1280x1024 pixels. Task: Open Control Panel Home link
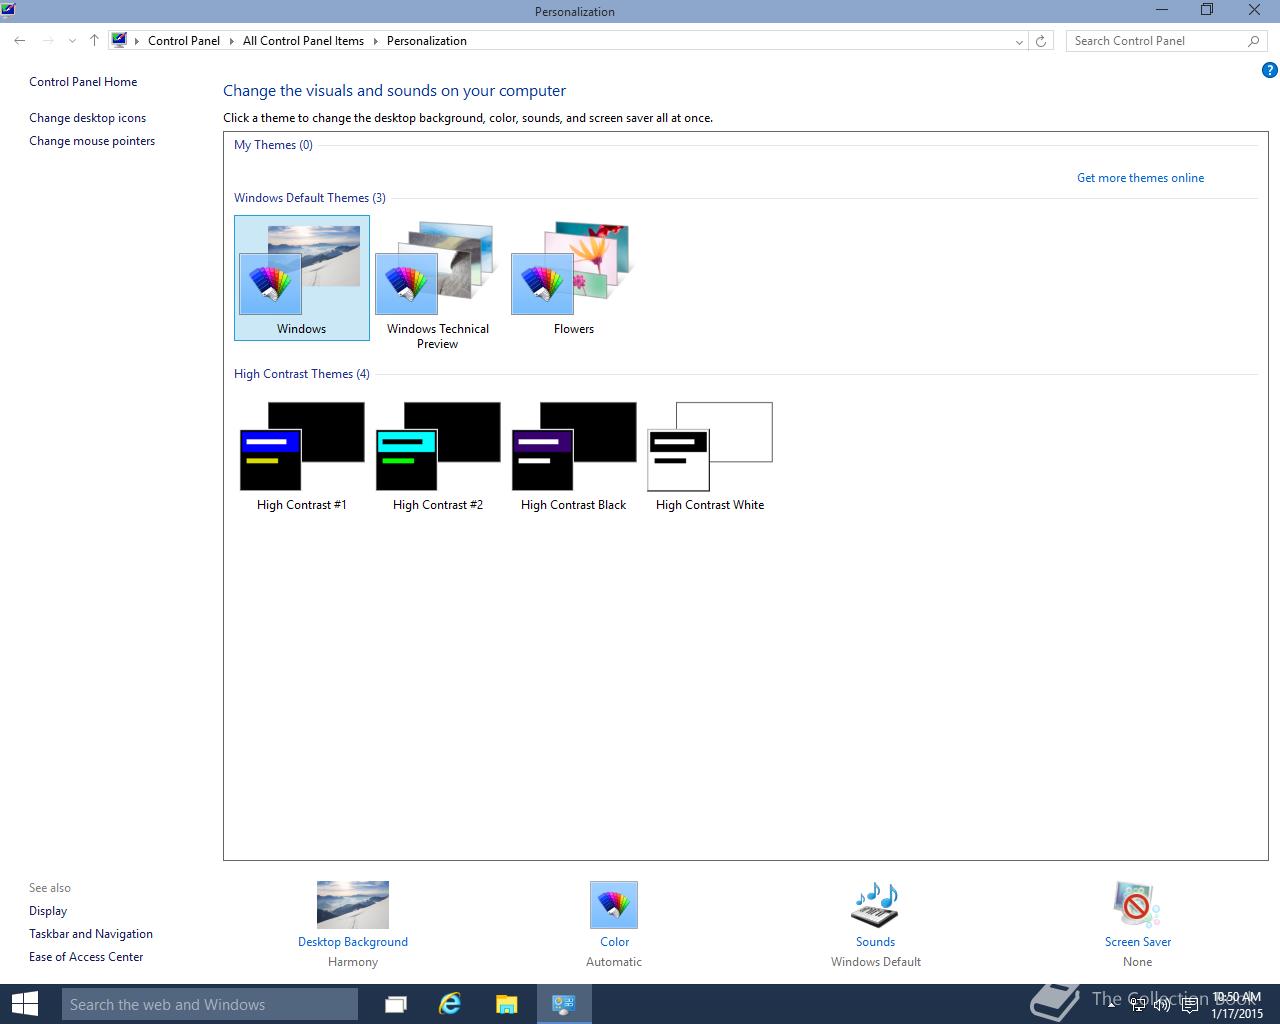click(83, 82)
